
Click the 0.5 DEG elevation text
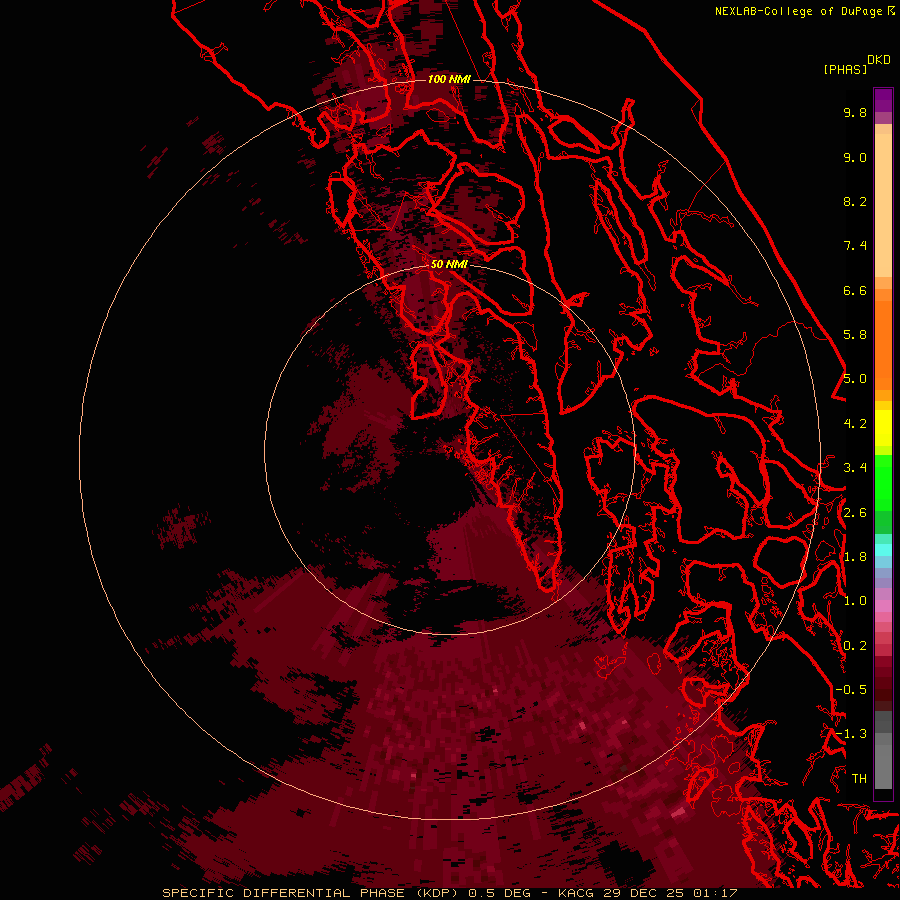498,893
